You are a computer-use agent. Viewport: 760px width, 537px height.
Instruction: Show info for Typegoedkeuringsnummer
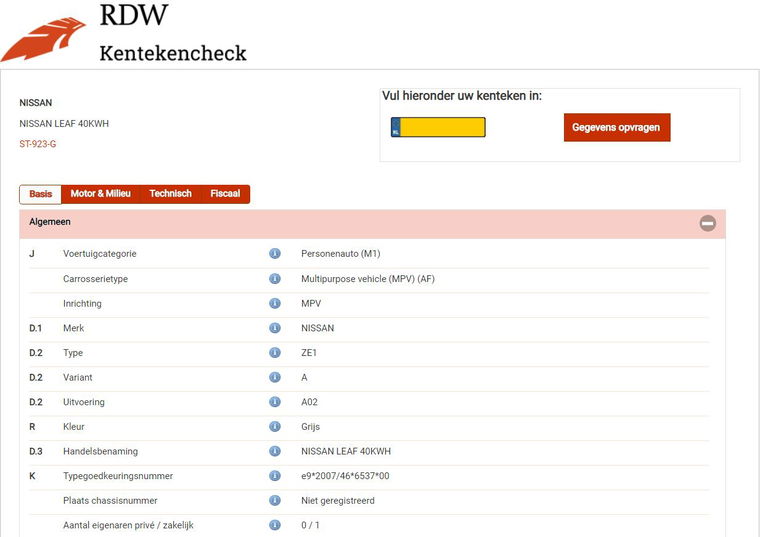click(x=275, y=476)
